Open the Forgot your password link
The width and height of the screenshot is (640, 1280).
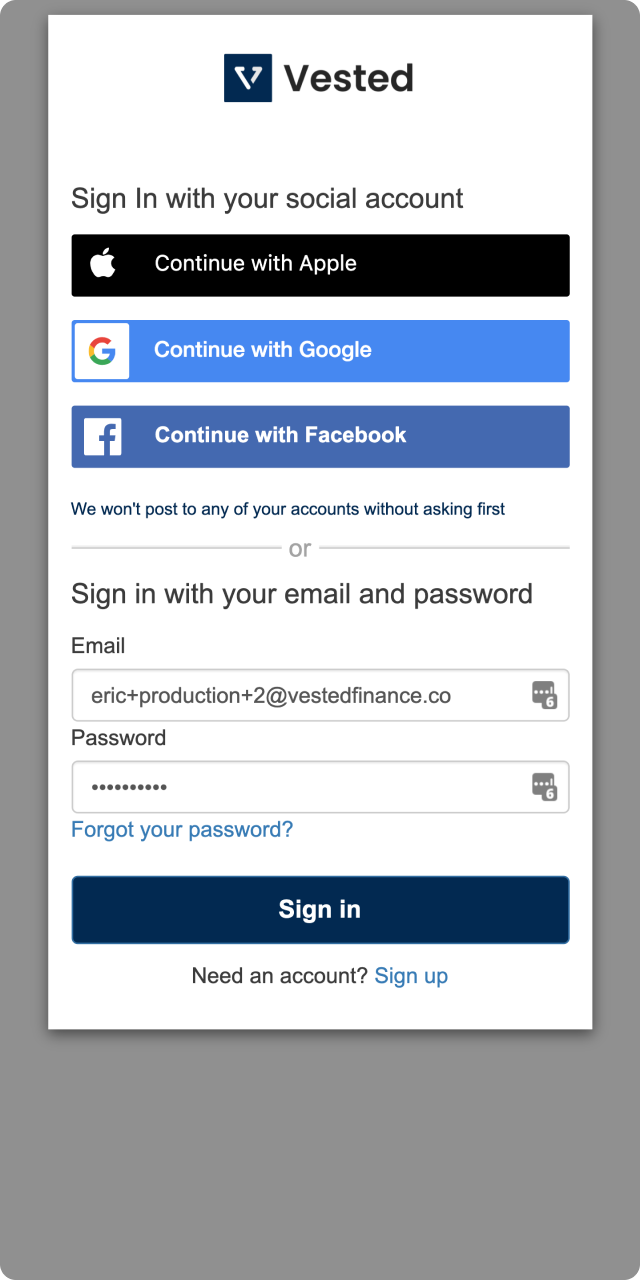pyautogui.click(x=182, y=830)
